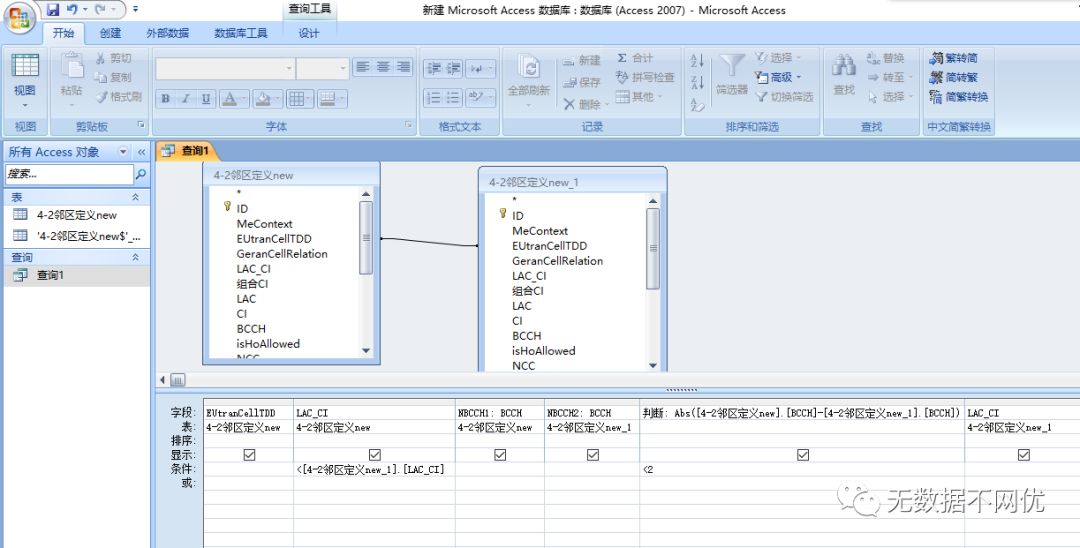Screen dimensions: 1080x548
Task: Toggle 显示 checkbox for first LAC_CI column
Action: [x=375, y=455]
